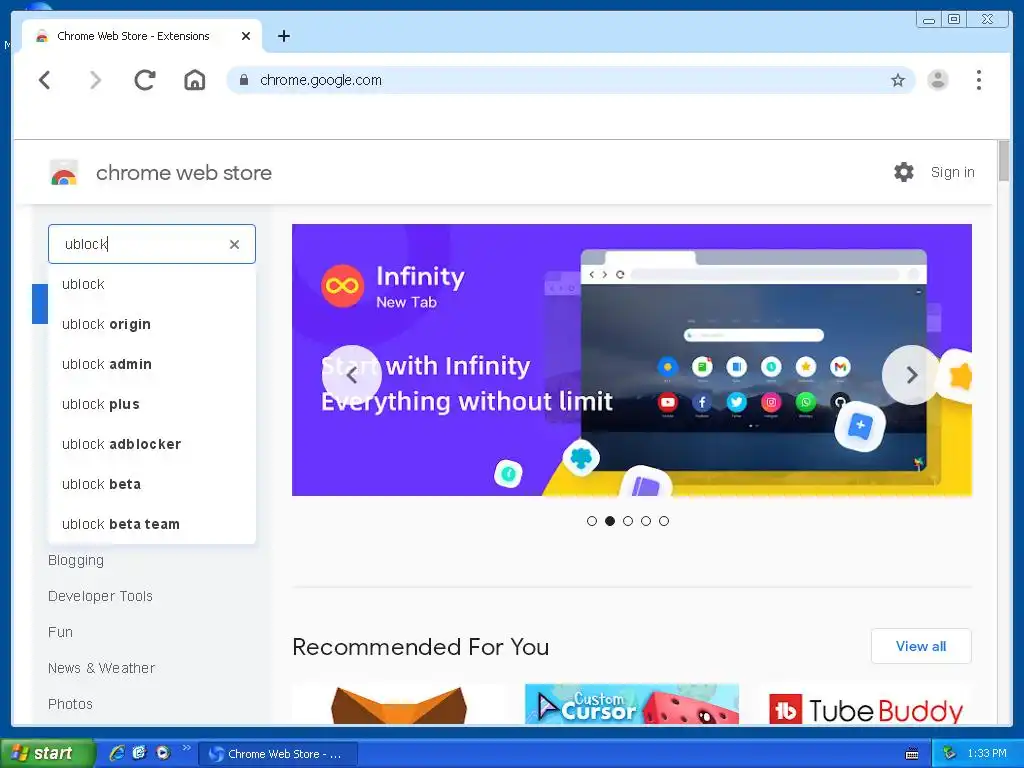
Task: Open Internet Explorer quick launch icon
Action: coord(117,753)
